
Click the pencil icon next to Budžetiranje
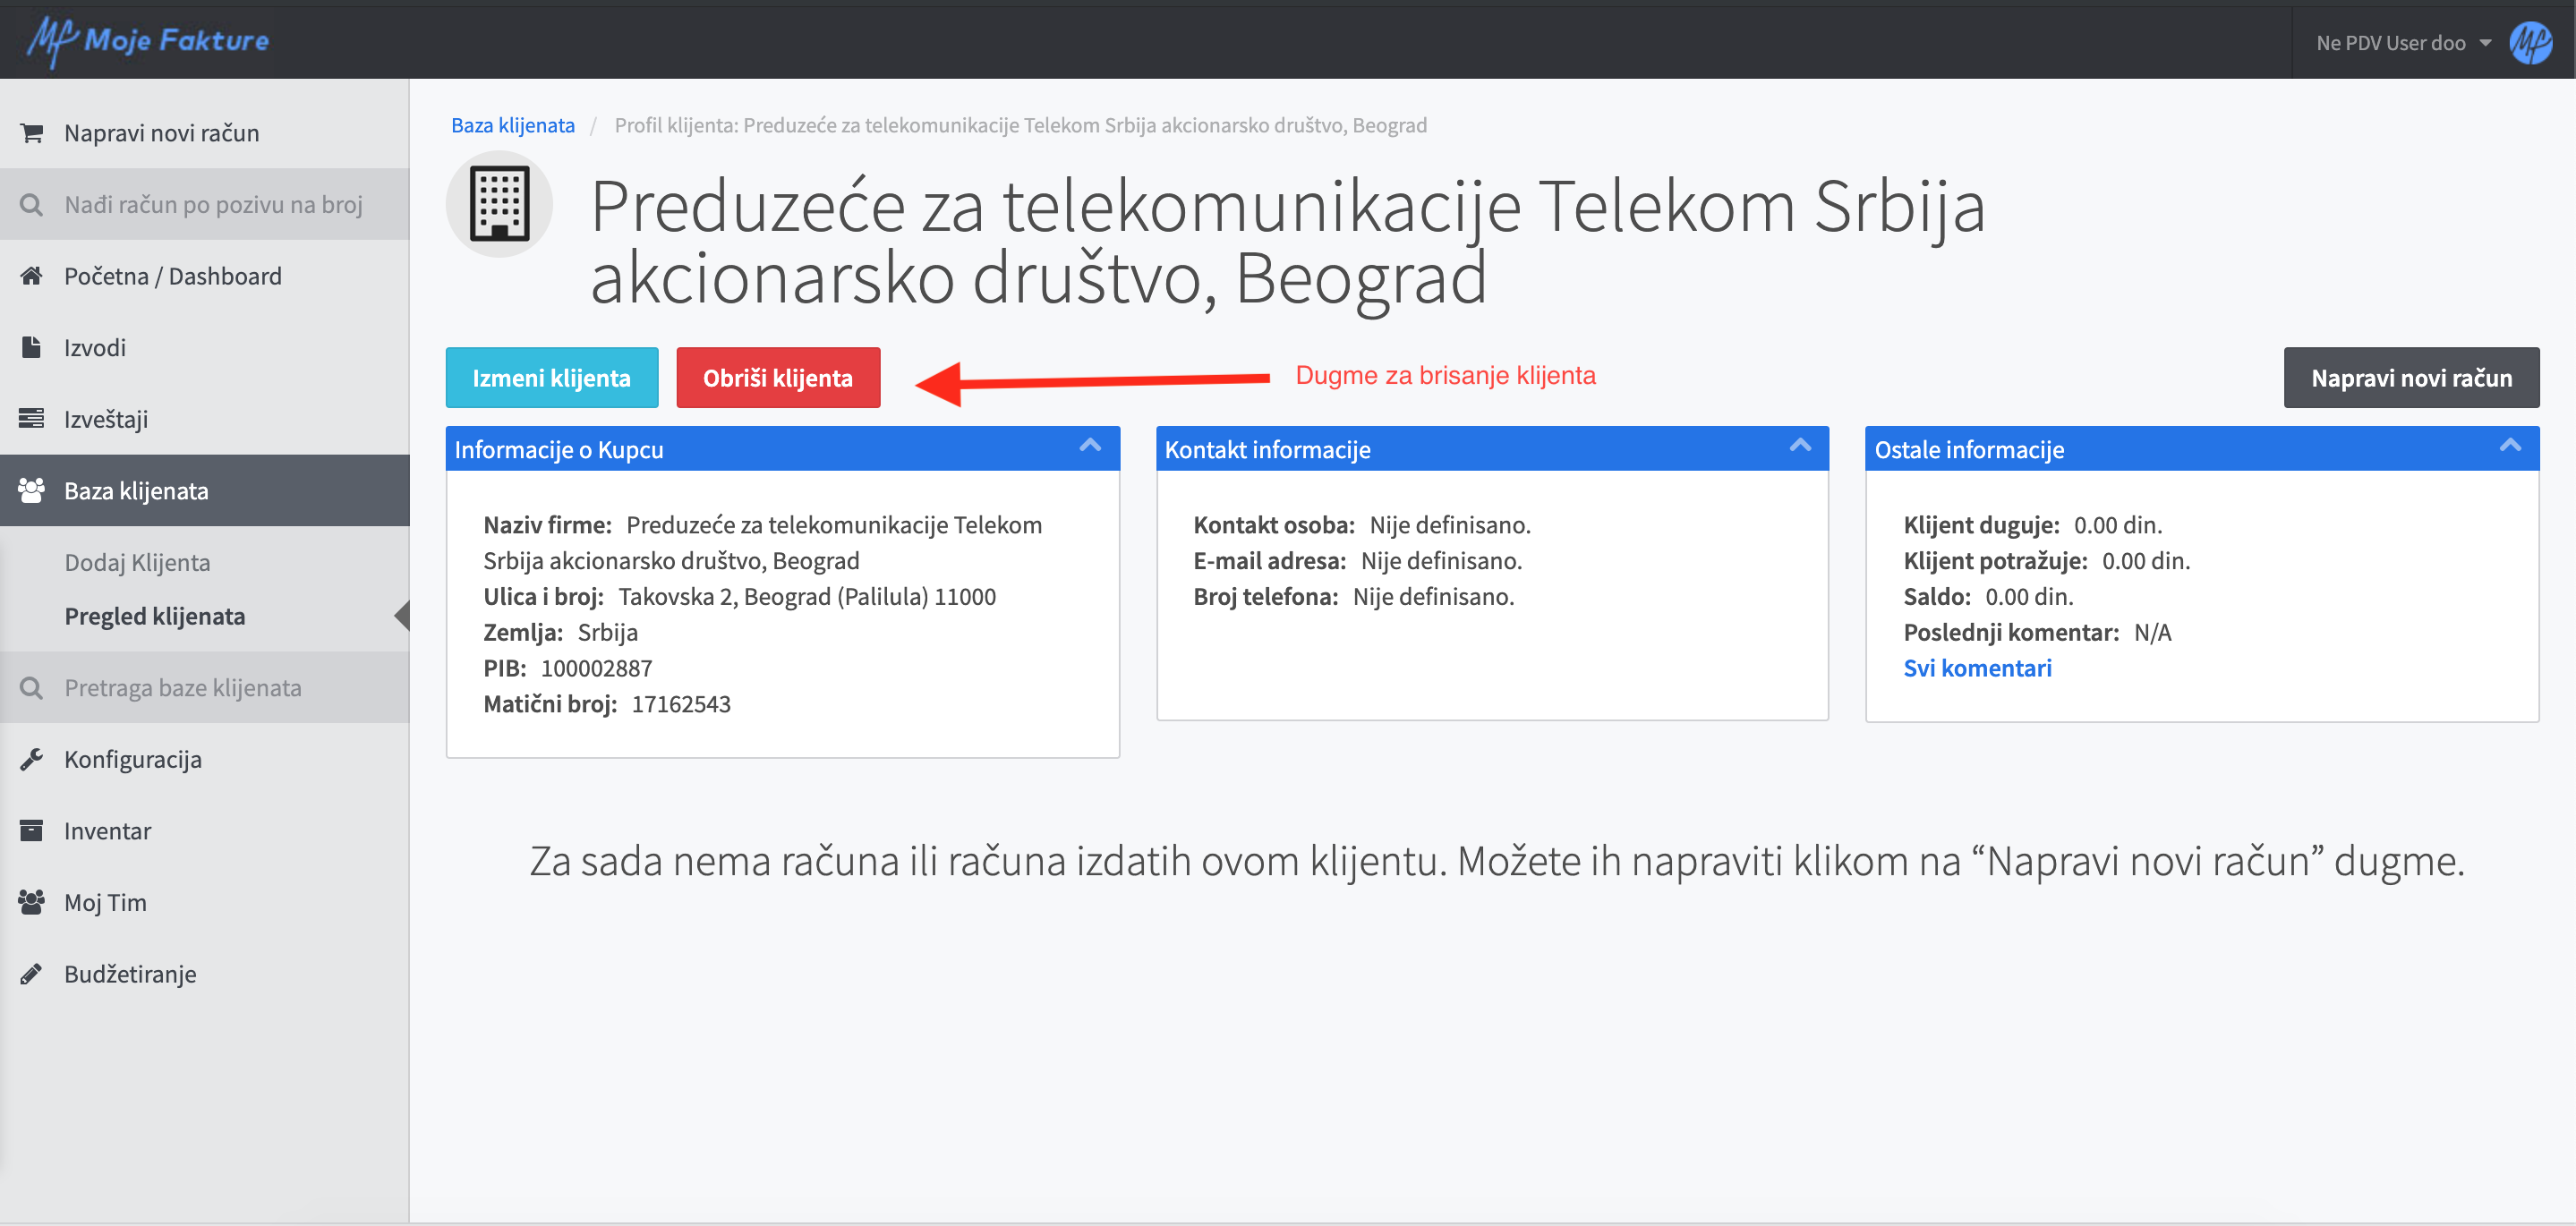tap(32, 975)
